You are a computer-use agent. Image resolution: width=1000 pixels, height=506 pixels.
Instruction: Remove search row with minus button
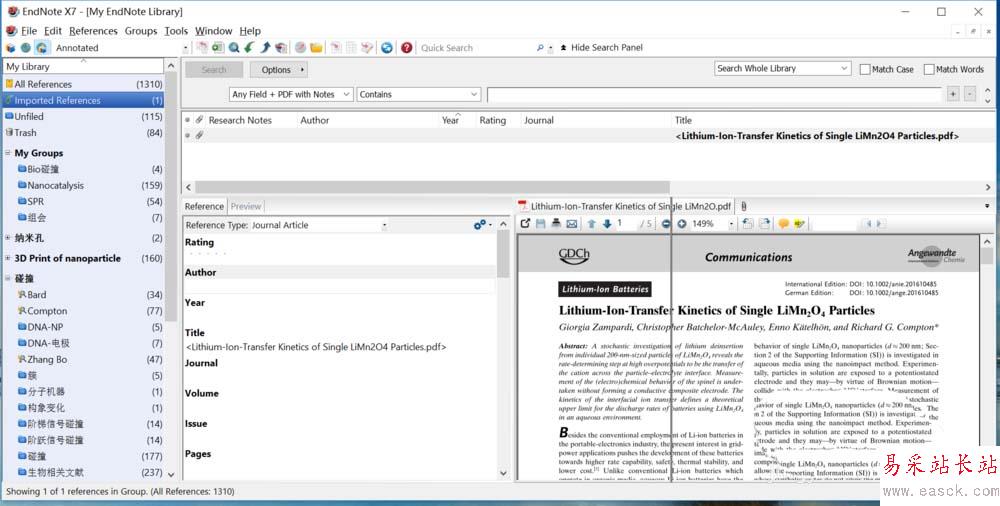point(969,94)
